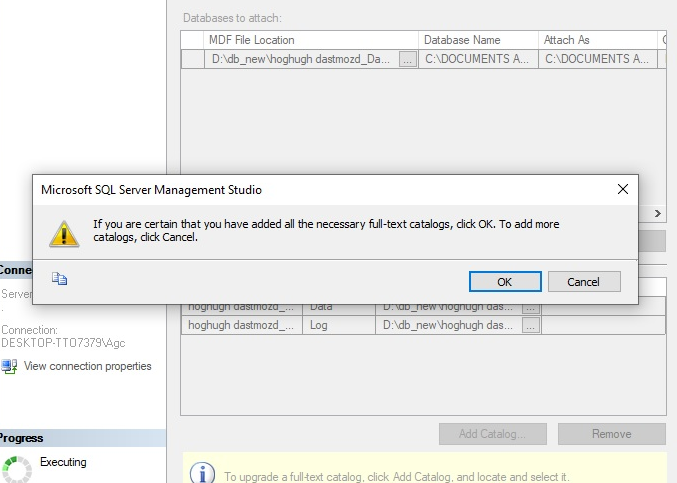Screen dimensions: 677x483
Task: Select the Executing status text
Action: tap(63, 462)
